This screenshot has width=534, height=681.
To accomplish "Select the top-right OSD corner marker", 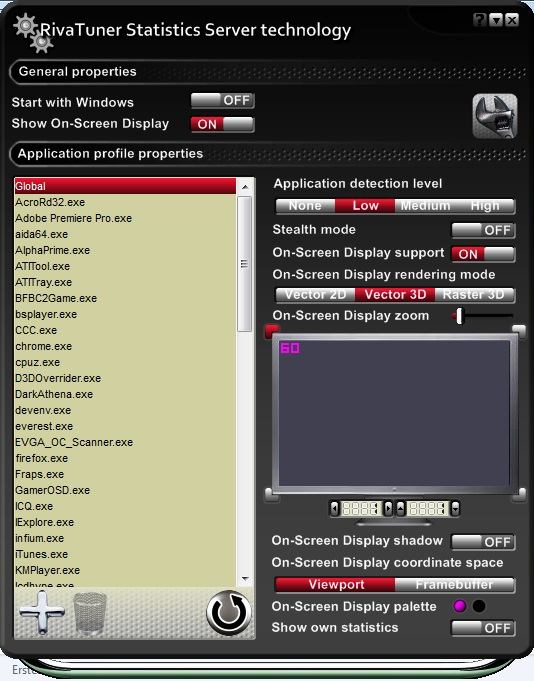I will coord(519,331).
